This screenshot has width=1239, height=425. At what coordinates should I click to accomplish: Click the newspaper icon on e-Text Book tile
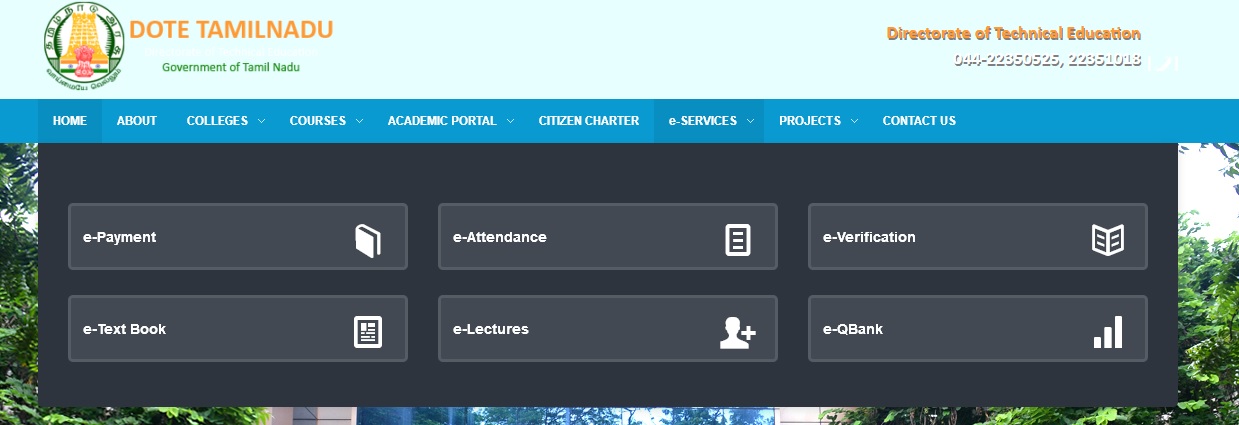[x=368, y=332]
